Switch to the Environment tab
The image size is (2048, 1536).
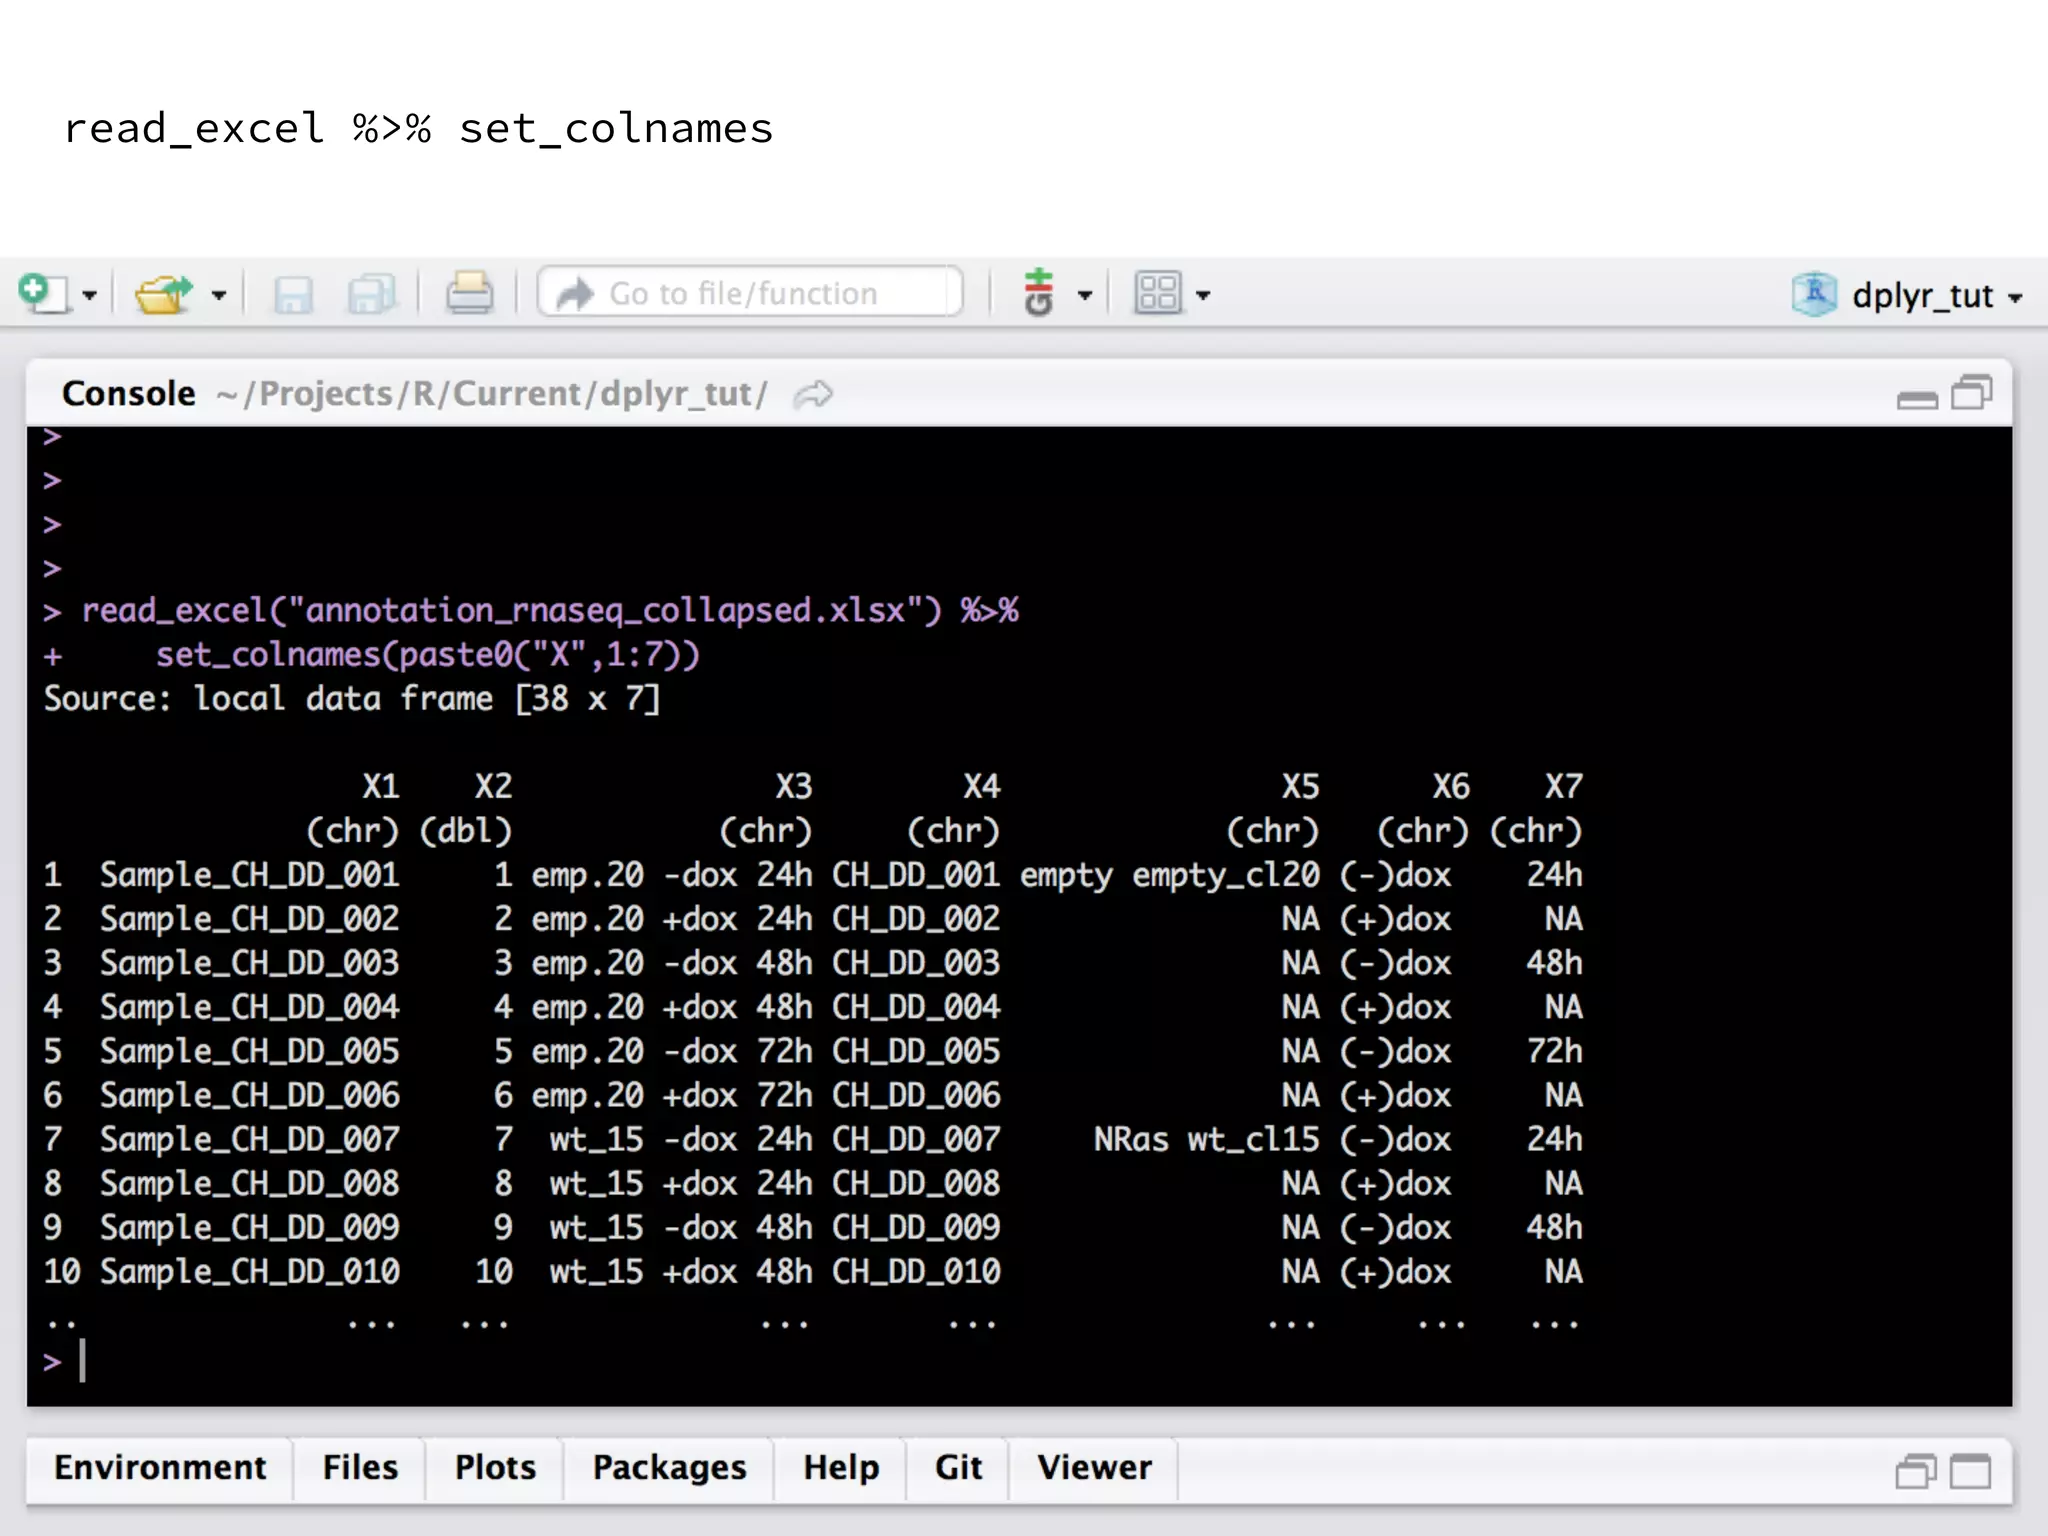pos(160,1467)
